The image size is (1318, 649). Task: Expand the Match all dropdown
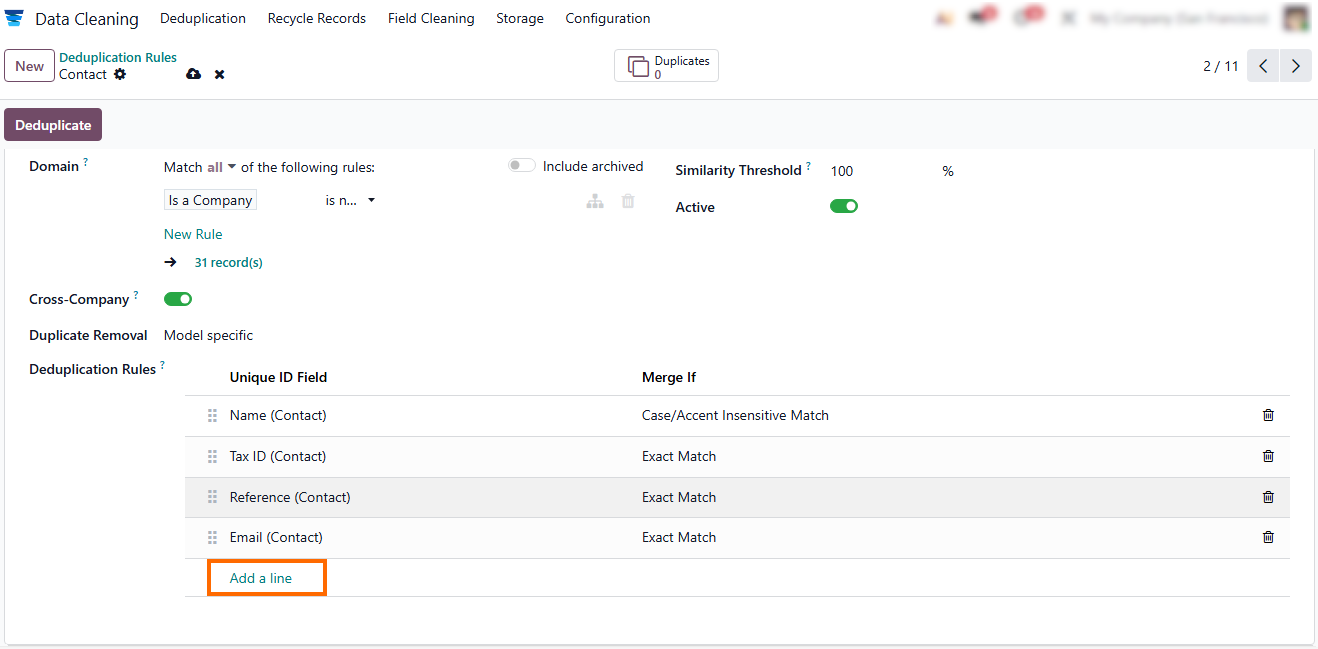pos(221,167)
